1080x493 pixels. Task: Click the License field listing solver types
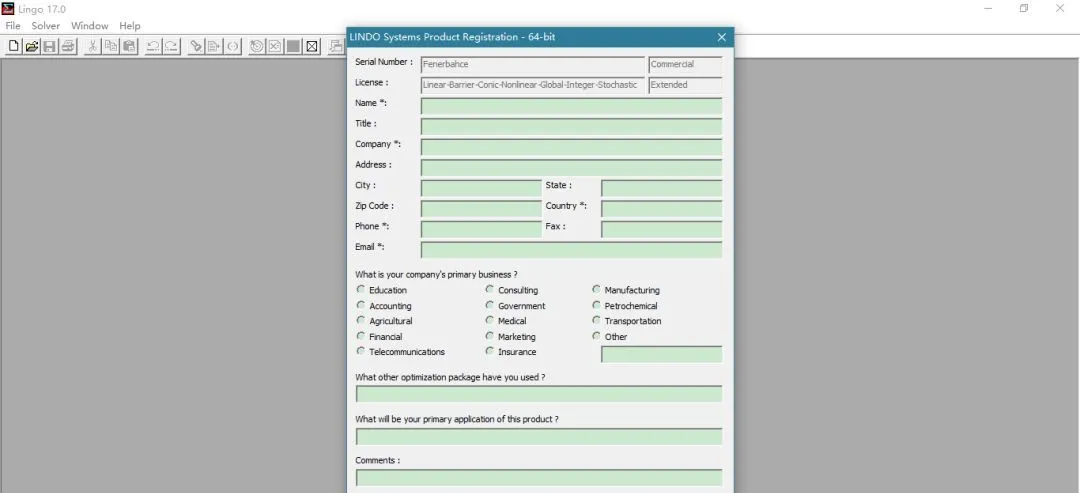(533, 85)
